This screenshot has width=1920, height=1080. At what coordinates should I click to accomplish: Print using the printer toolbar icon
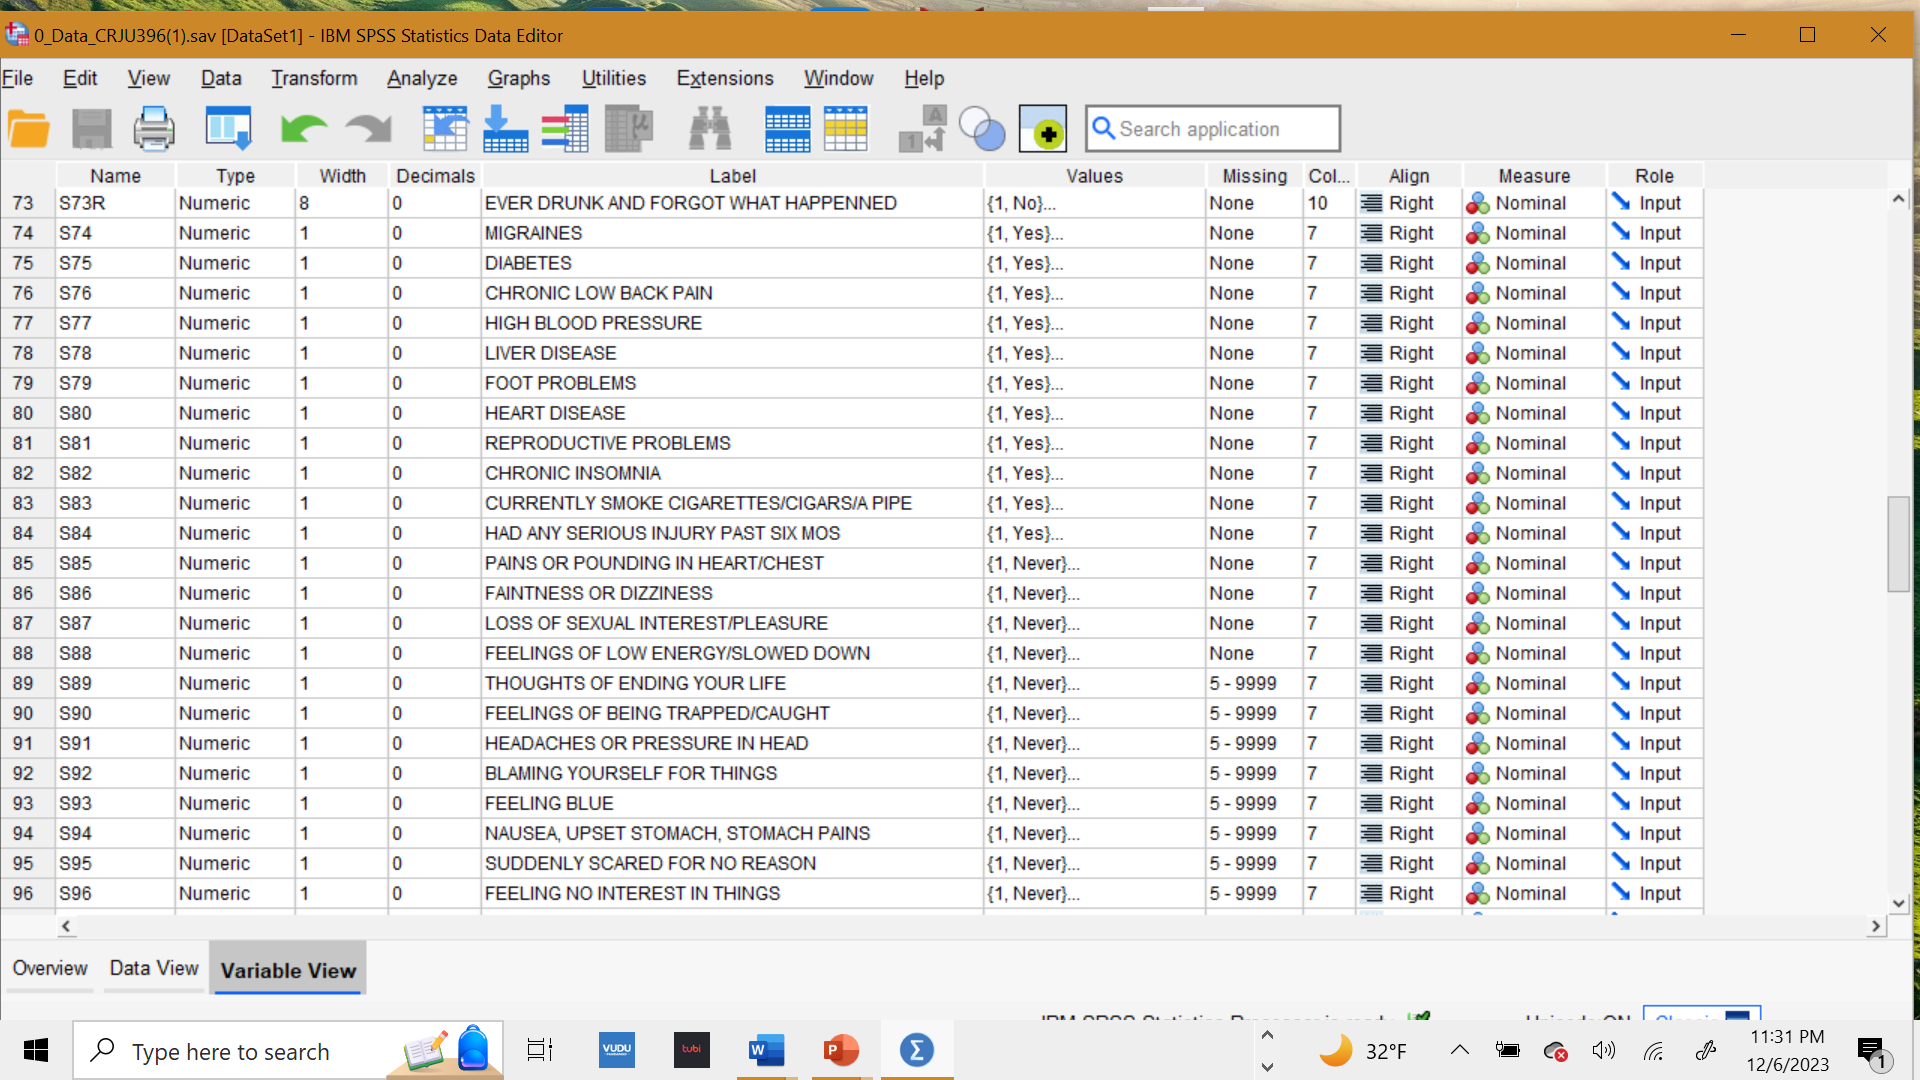[154, 129]
